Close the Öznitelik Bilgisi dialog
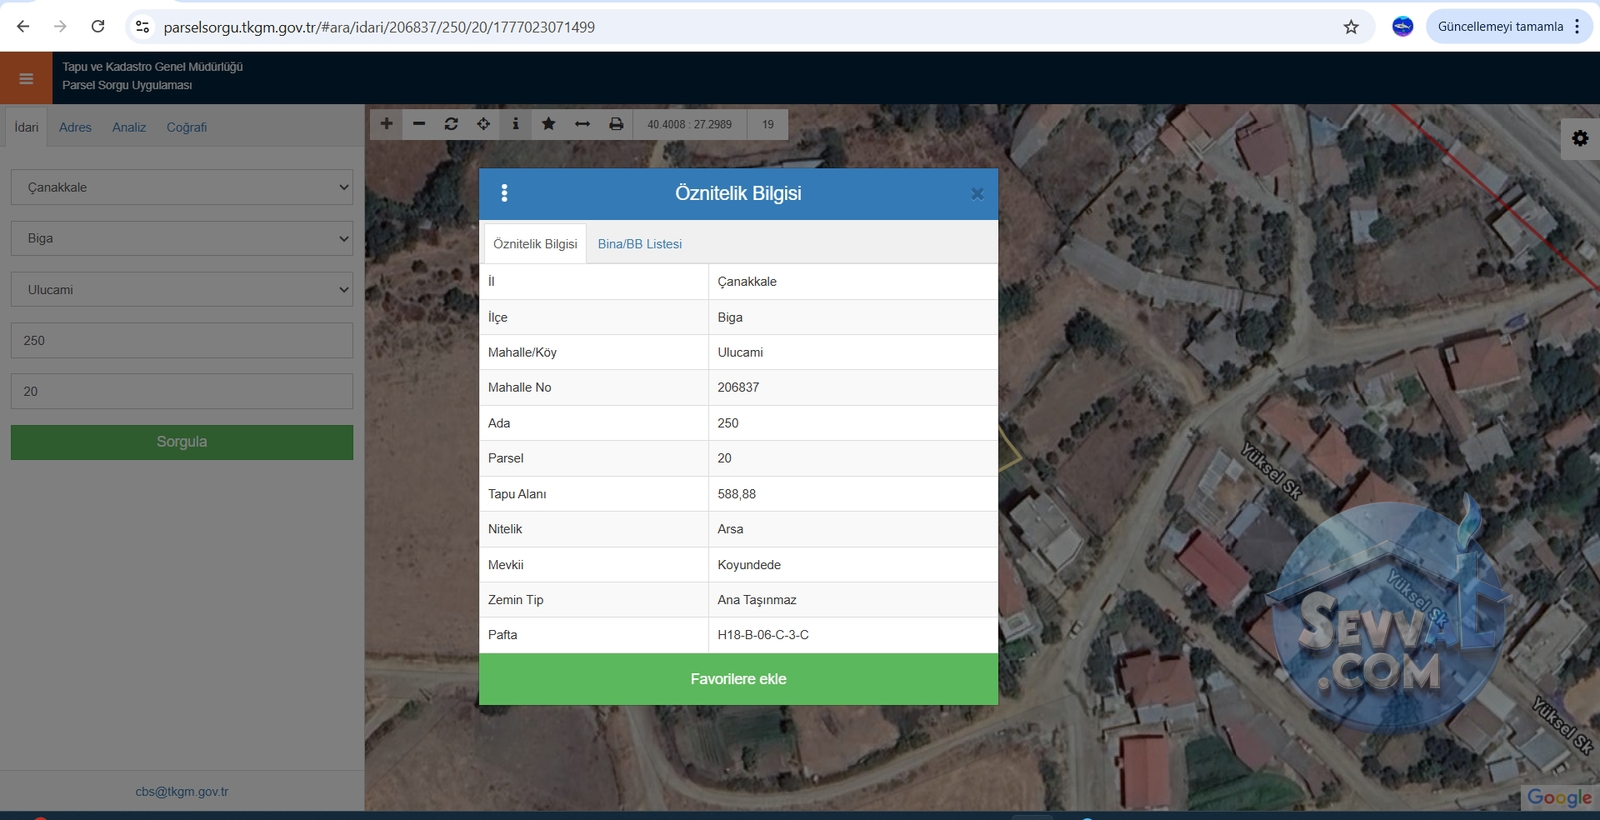The image size is (1600, 820). coord(977,194)
